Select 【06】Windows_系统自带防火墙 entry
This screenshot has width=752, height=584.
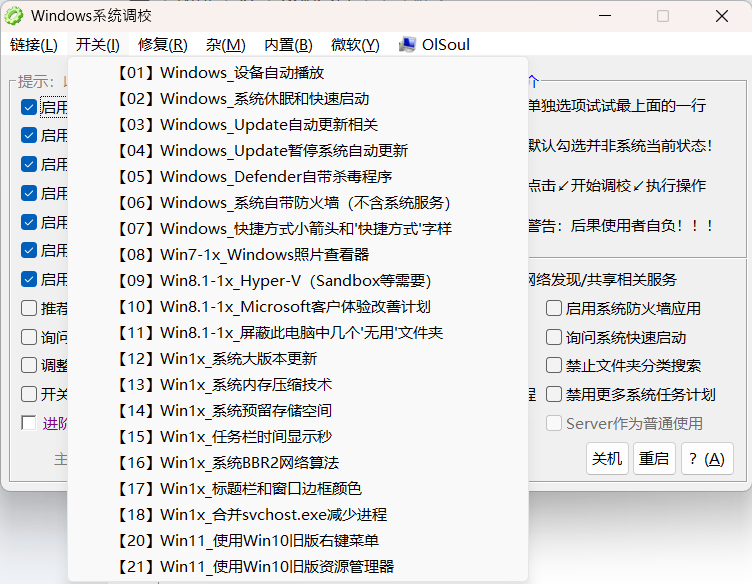pyautogui.click(x=298, y=202)
